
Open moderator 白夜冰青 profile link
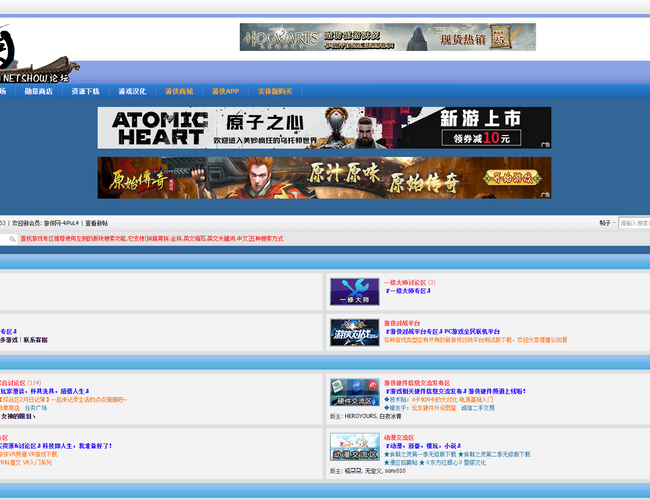390,416
